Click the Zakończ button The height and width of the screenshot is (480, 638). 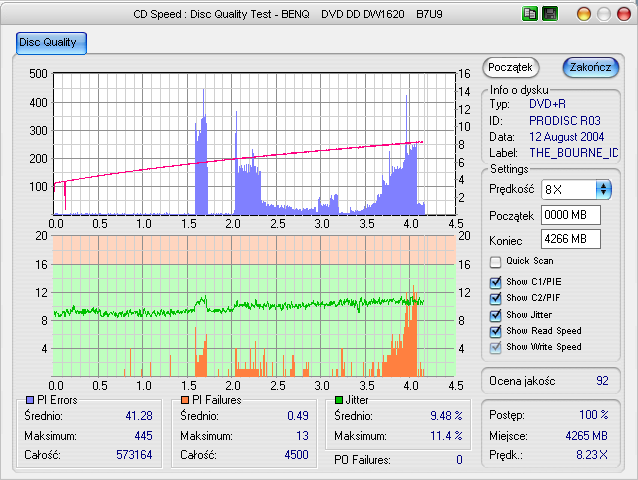coord(590,67)
